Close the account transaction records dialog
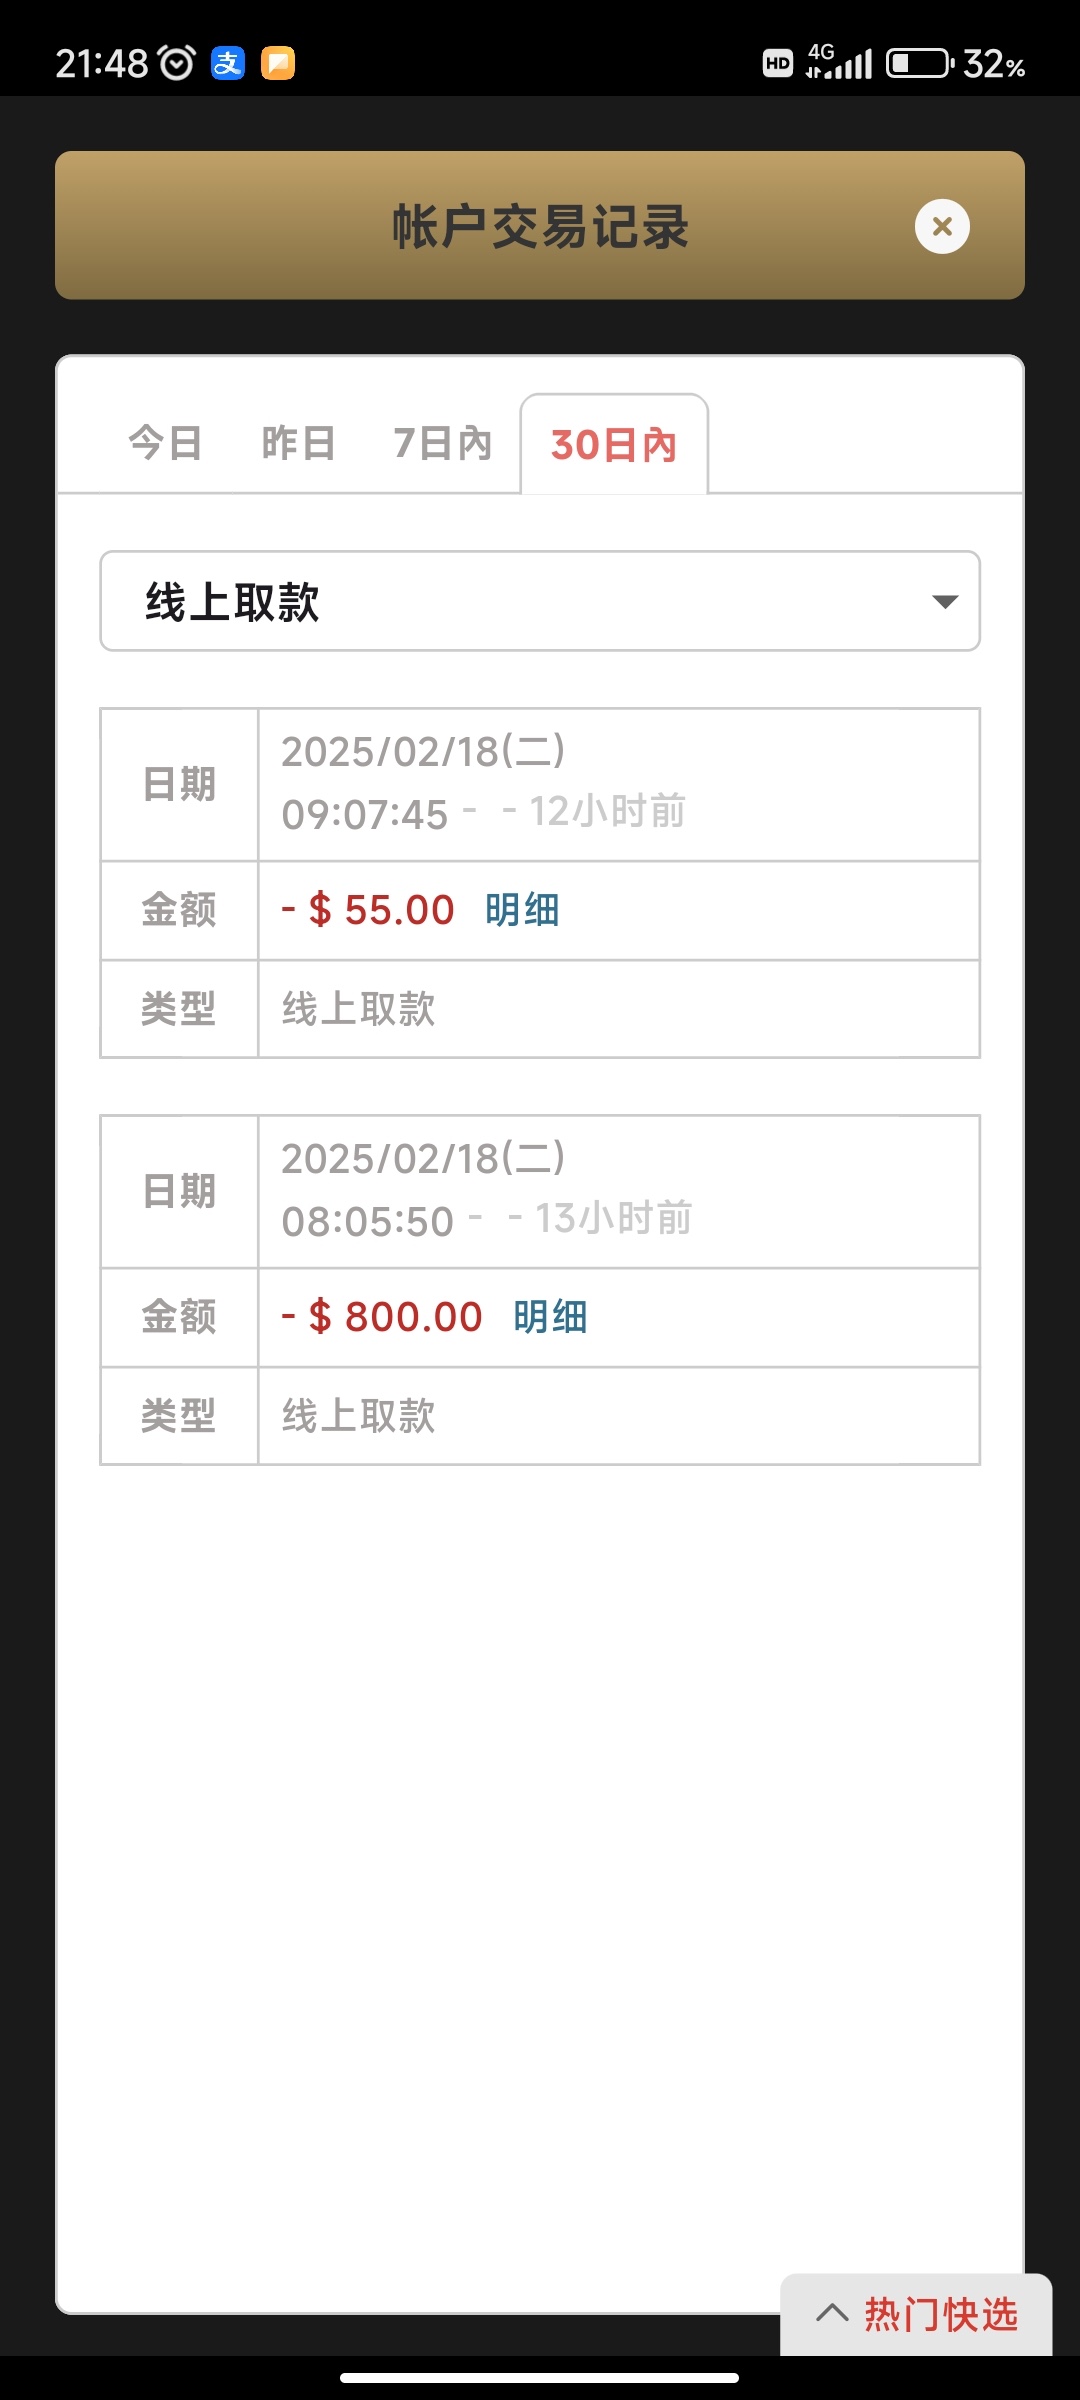The image size is (1080, 2400). point(942,227)
